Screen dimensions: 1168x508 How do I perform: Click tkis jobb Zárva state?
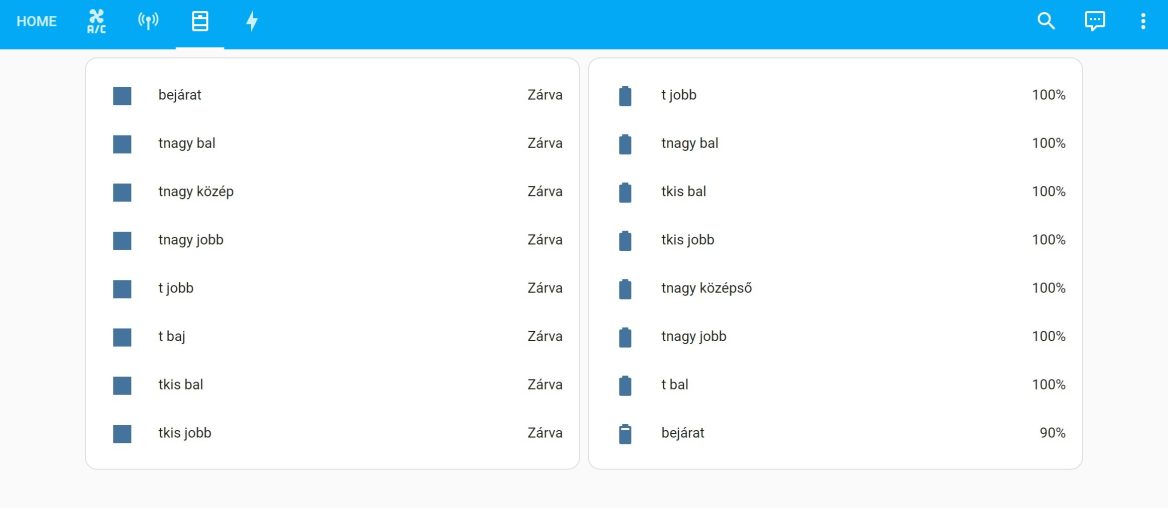545,433
